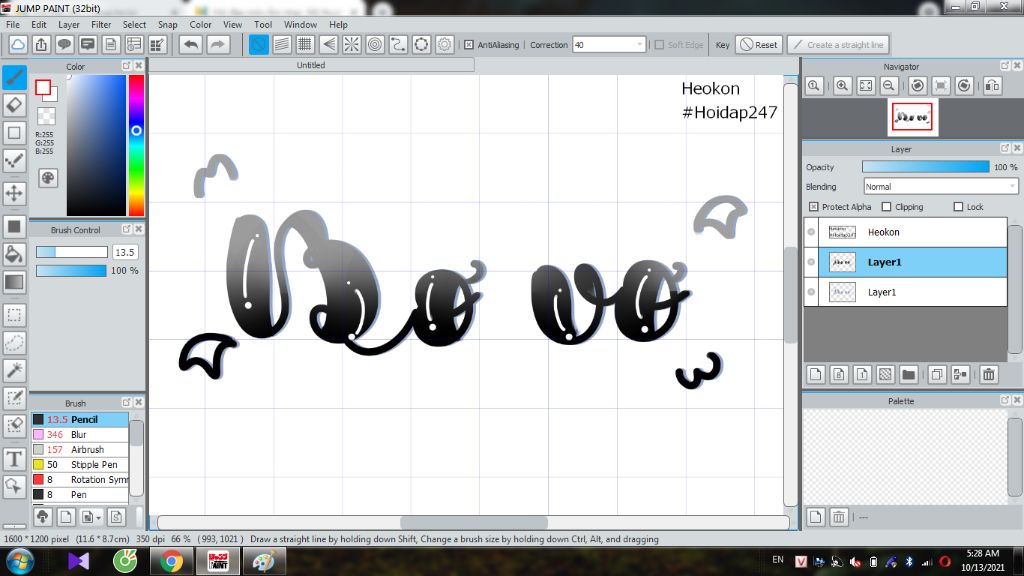Toggle the Soft Edge checkbox
This screenshot has height=576, width=1024.
point(660,44)
